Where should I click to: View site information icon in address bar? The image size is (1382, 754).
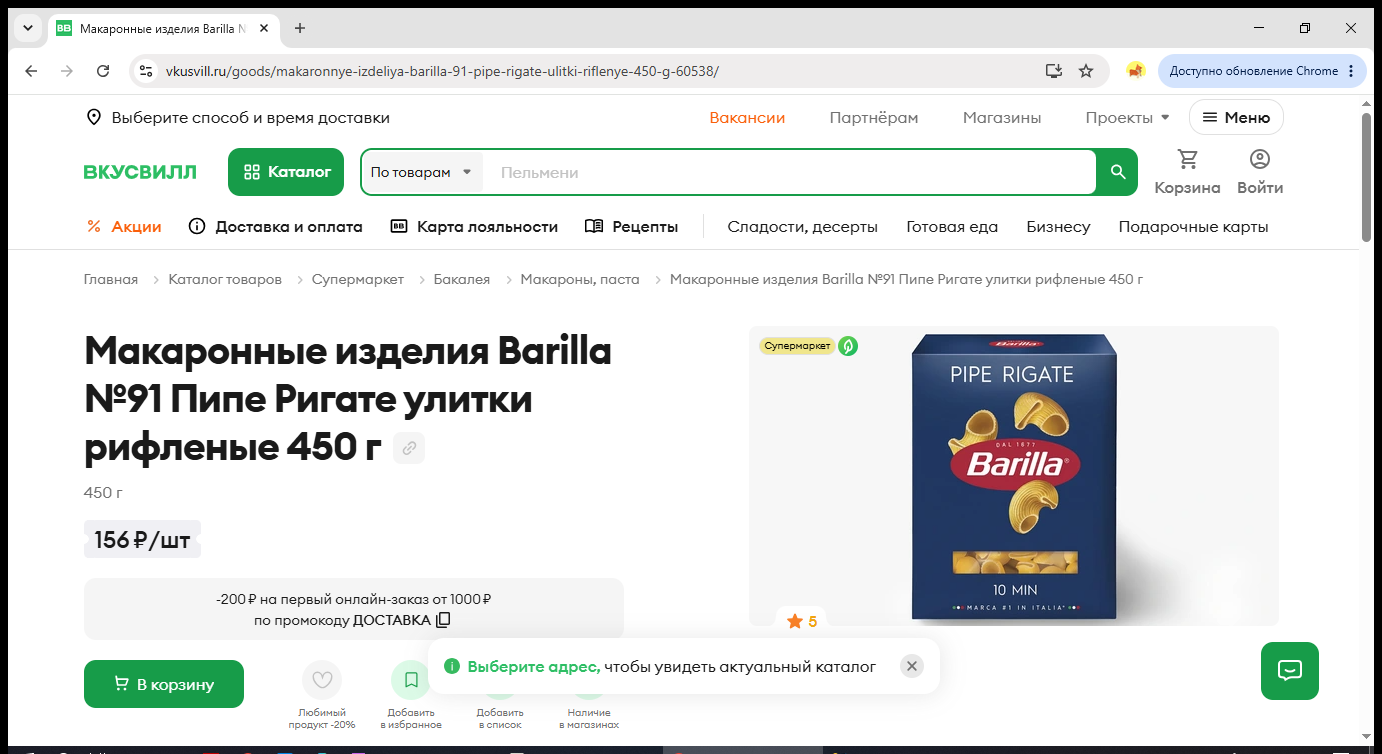tap(146, 71)
